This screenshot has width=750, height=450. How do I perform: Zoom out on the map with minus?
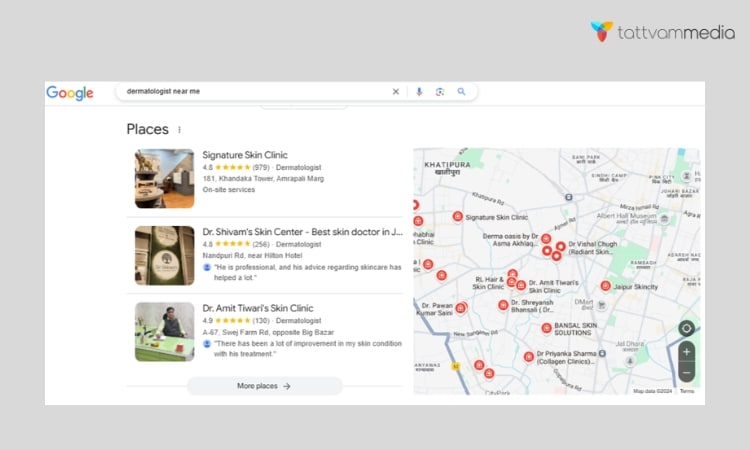pos(686,372)
